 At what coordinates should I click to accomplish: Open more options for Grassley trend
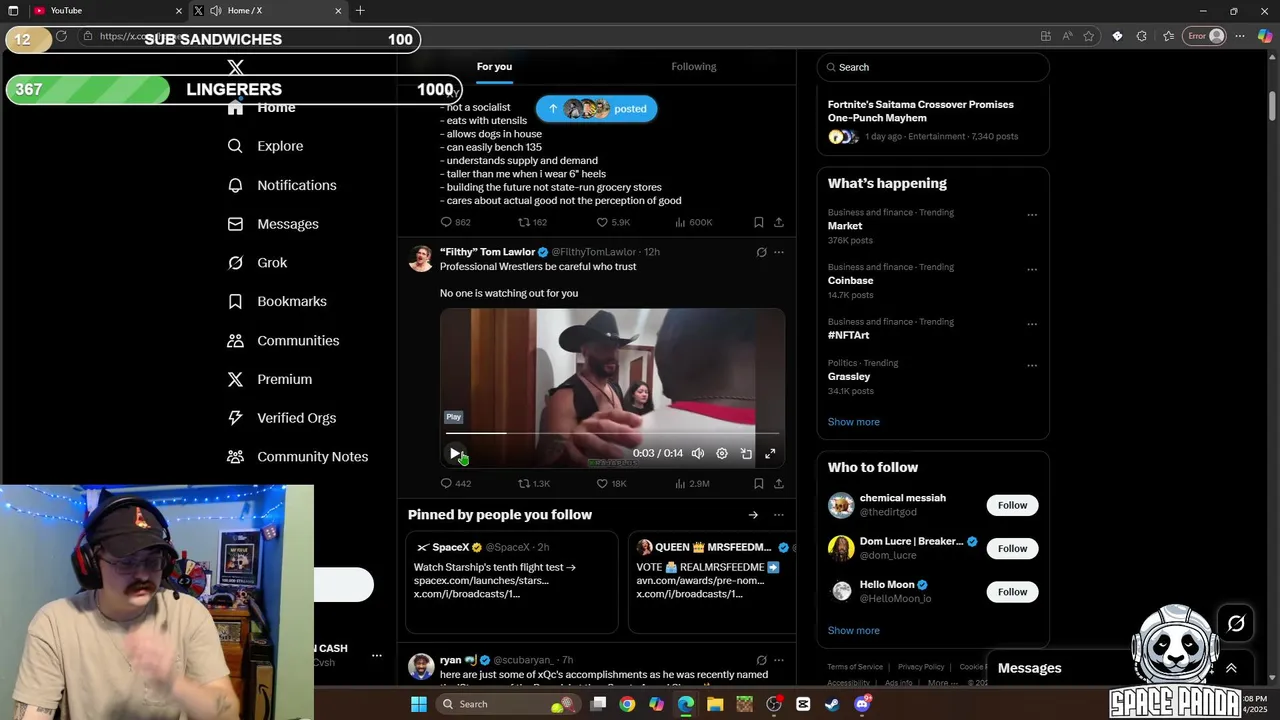(x=1032, y=366)
